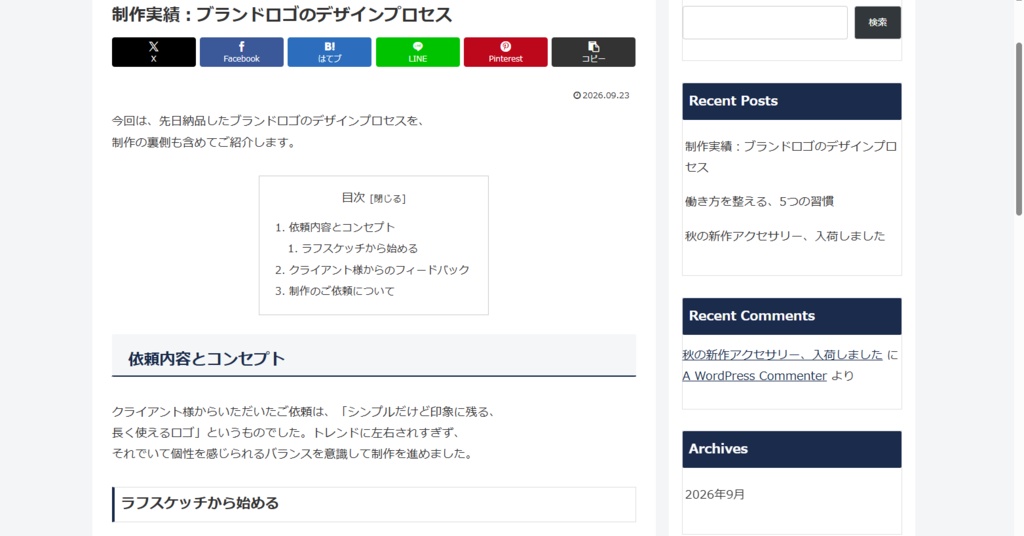Jump to ラフスケッチから始める in the contents
1024x536 pixels.
point(359,248)
